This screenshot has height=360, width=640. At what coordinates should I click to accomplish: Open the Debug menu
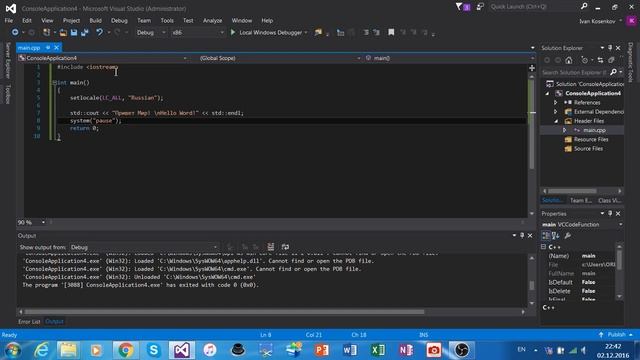click(119, 20)
